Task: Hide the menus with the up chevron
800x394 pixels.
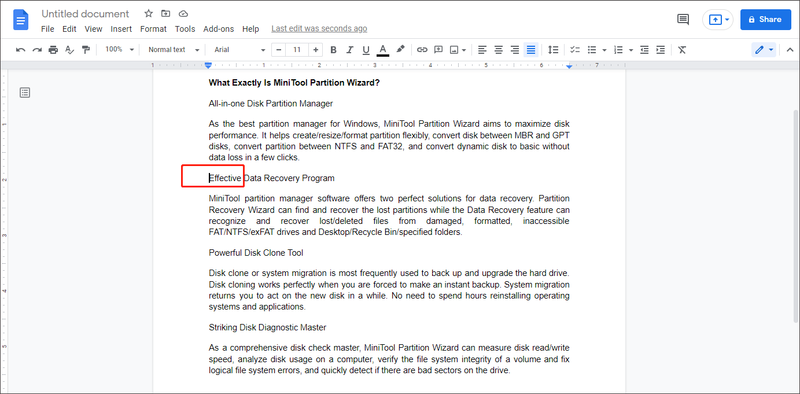Action: (790, 50)
